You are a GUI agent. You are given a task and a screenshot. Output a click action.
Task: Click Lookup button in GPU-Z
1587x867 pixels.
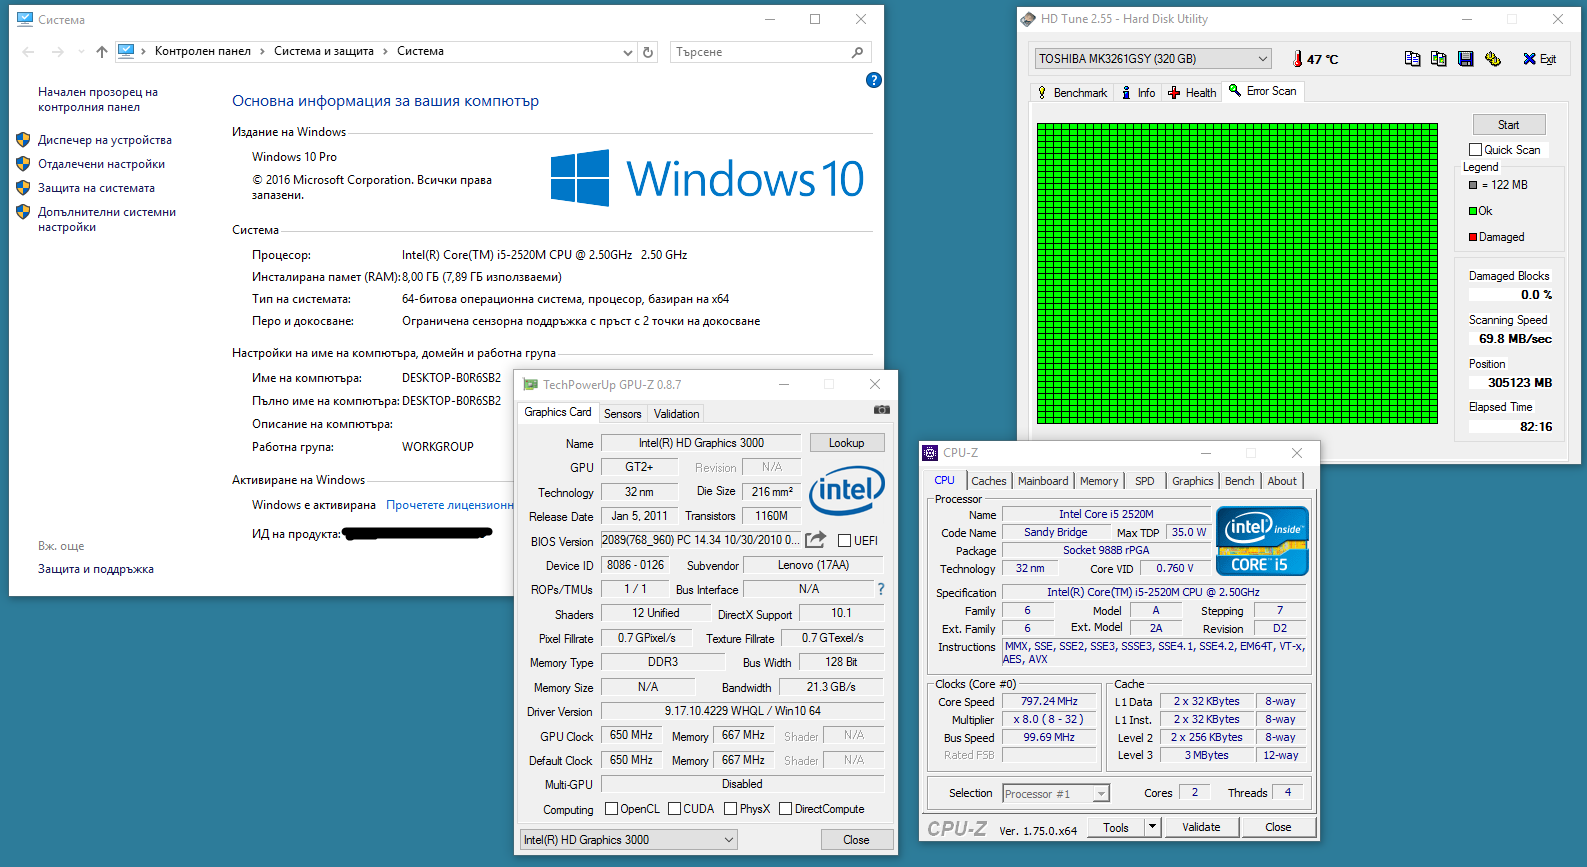coord(846,443)
